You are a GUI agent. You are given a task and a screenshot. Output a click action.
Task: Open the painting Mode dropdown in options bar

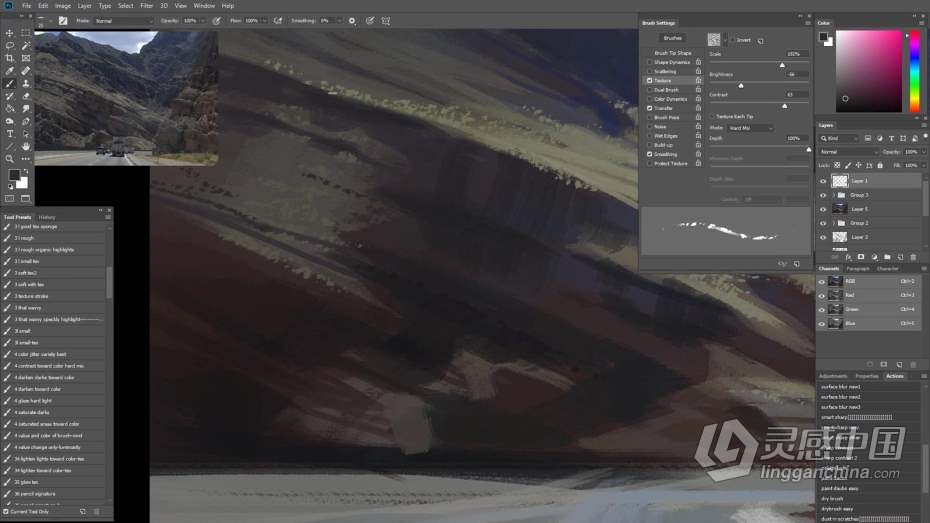point(124,21)
